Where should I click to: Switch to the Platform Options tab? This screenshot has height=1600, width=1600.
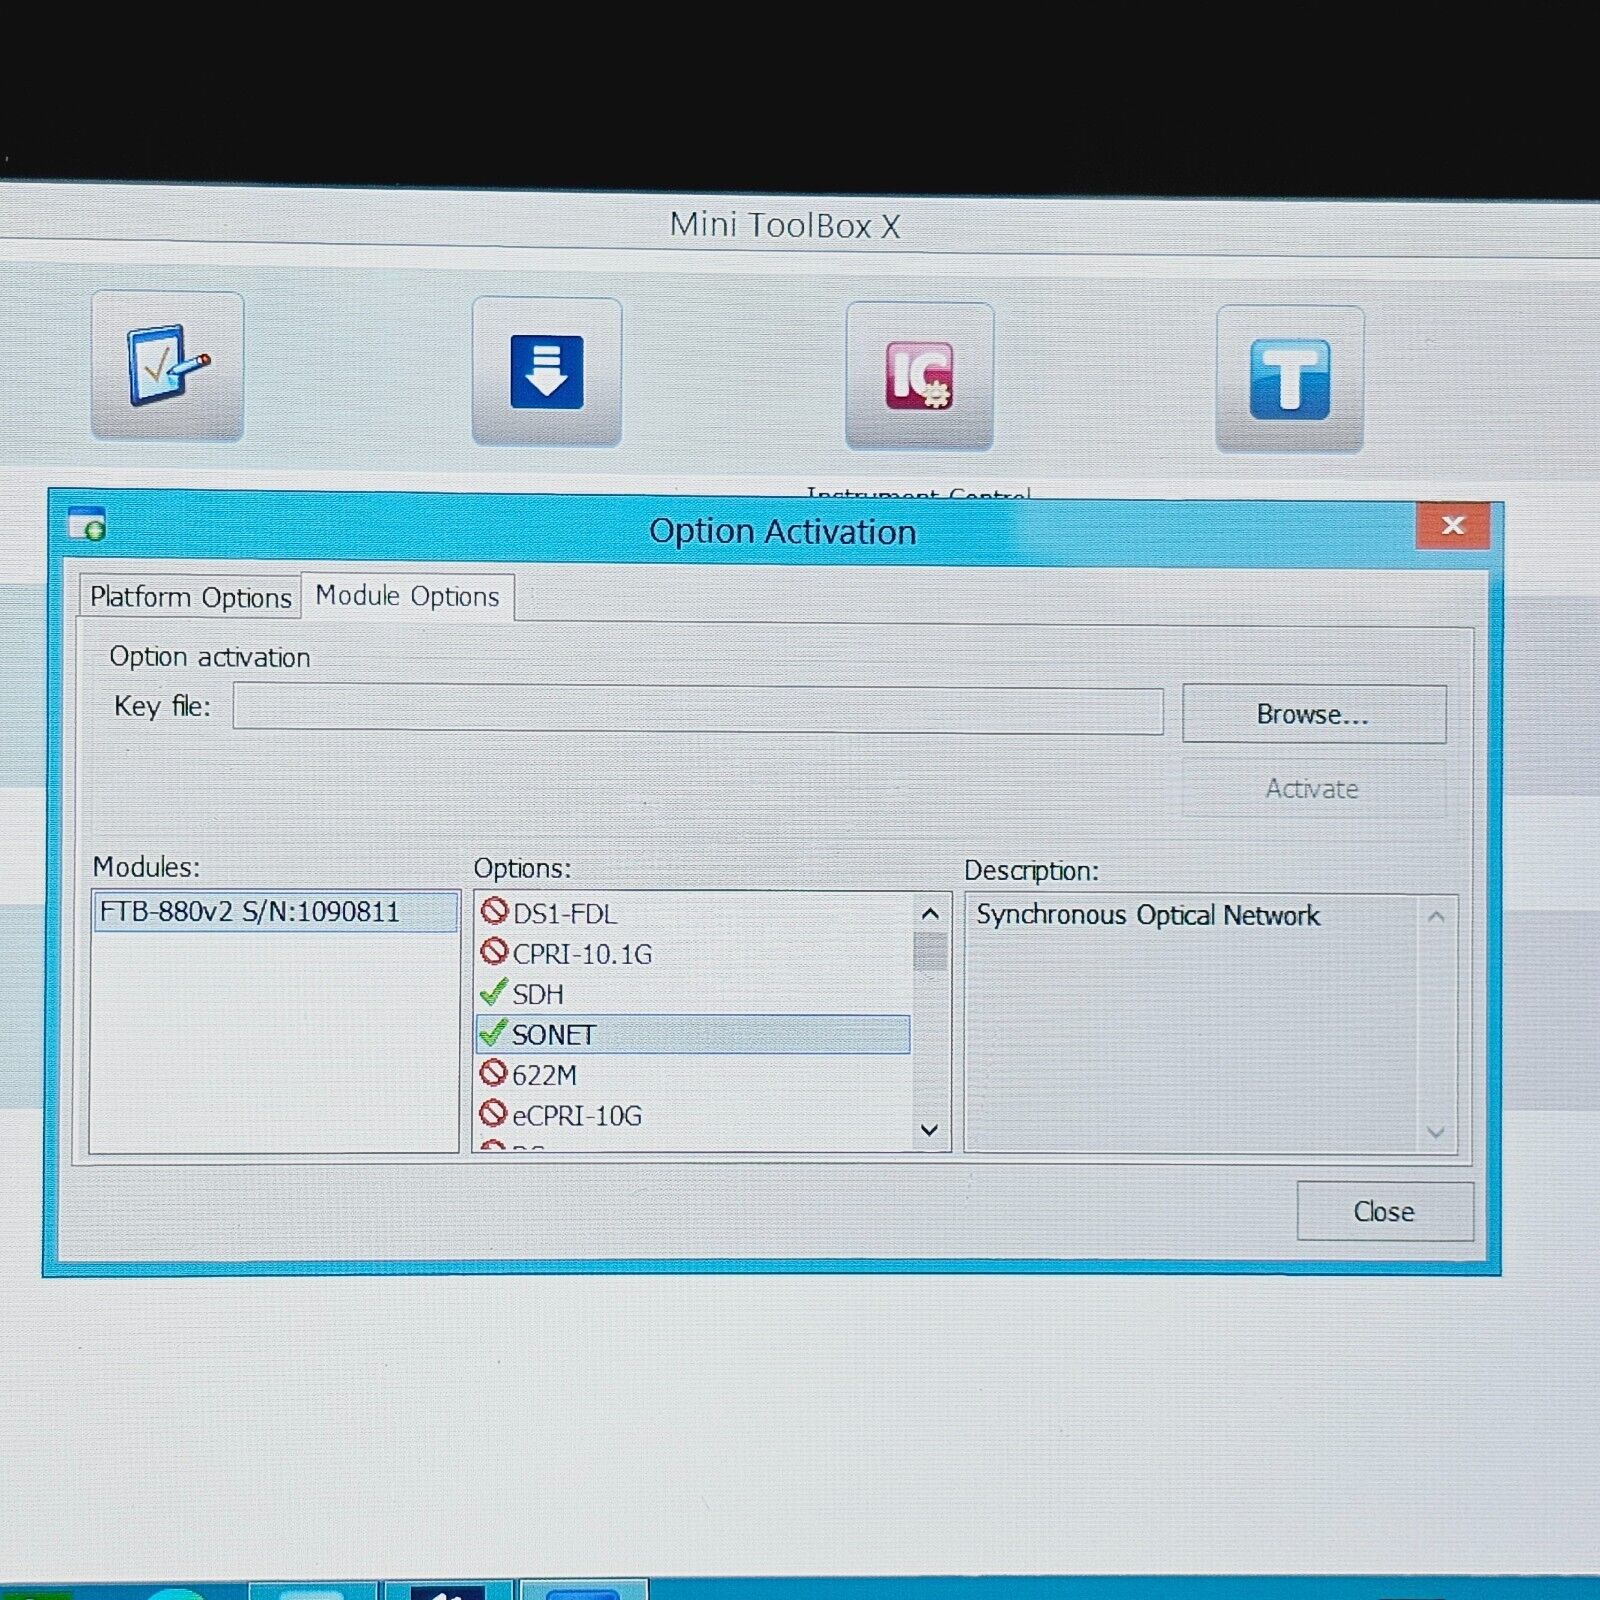tap(190, 597)
